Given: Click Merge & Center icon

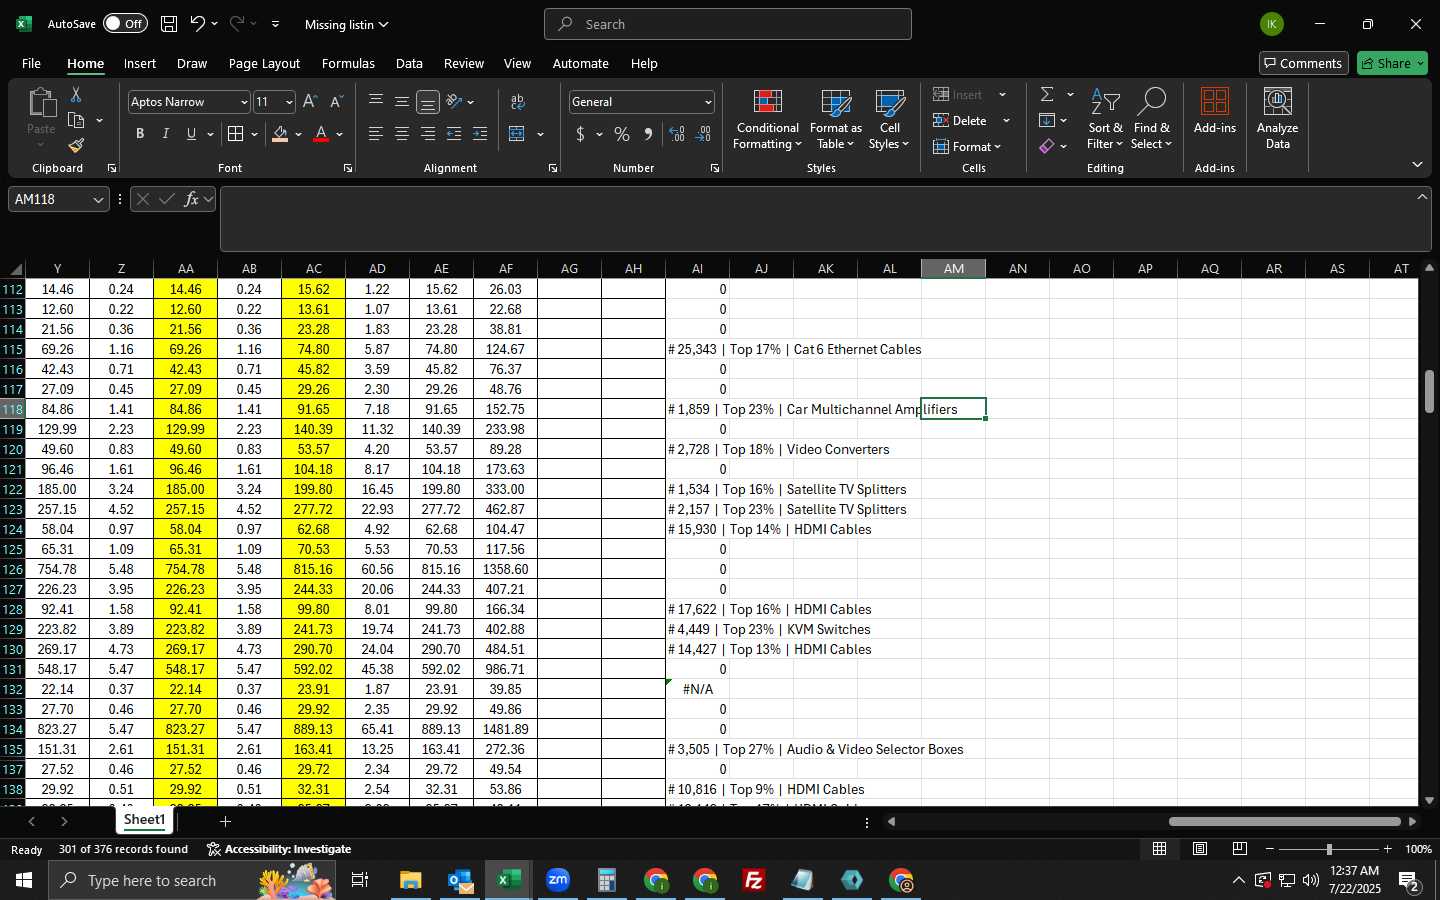Looking at the screenshot, I should (x=517, y=134).
